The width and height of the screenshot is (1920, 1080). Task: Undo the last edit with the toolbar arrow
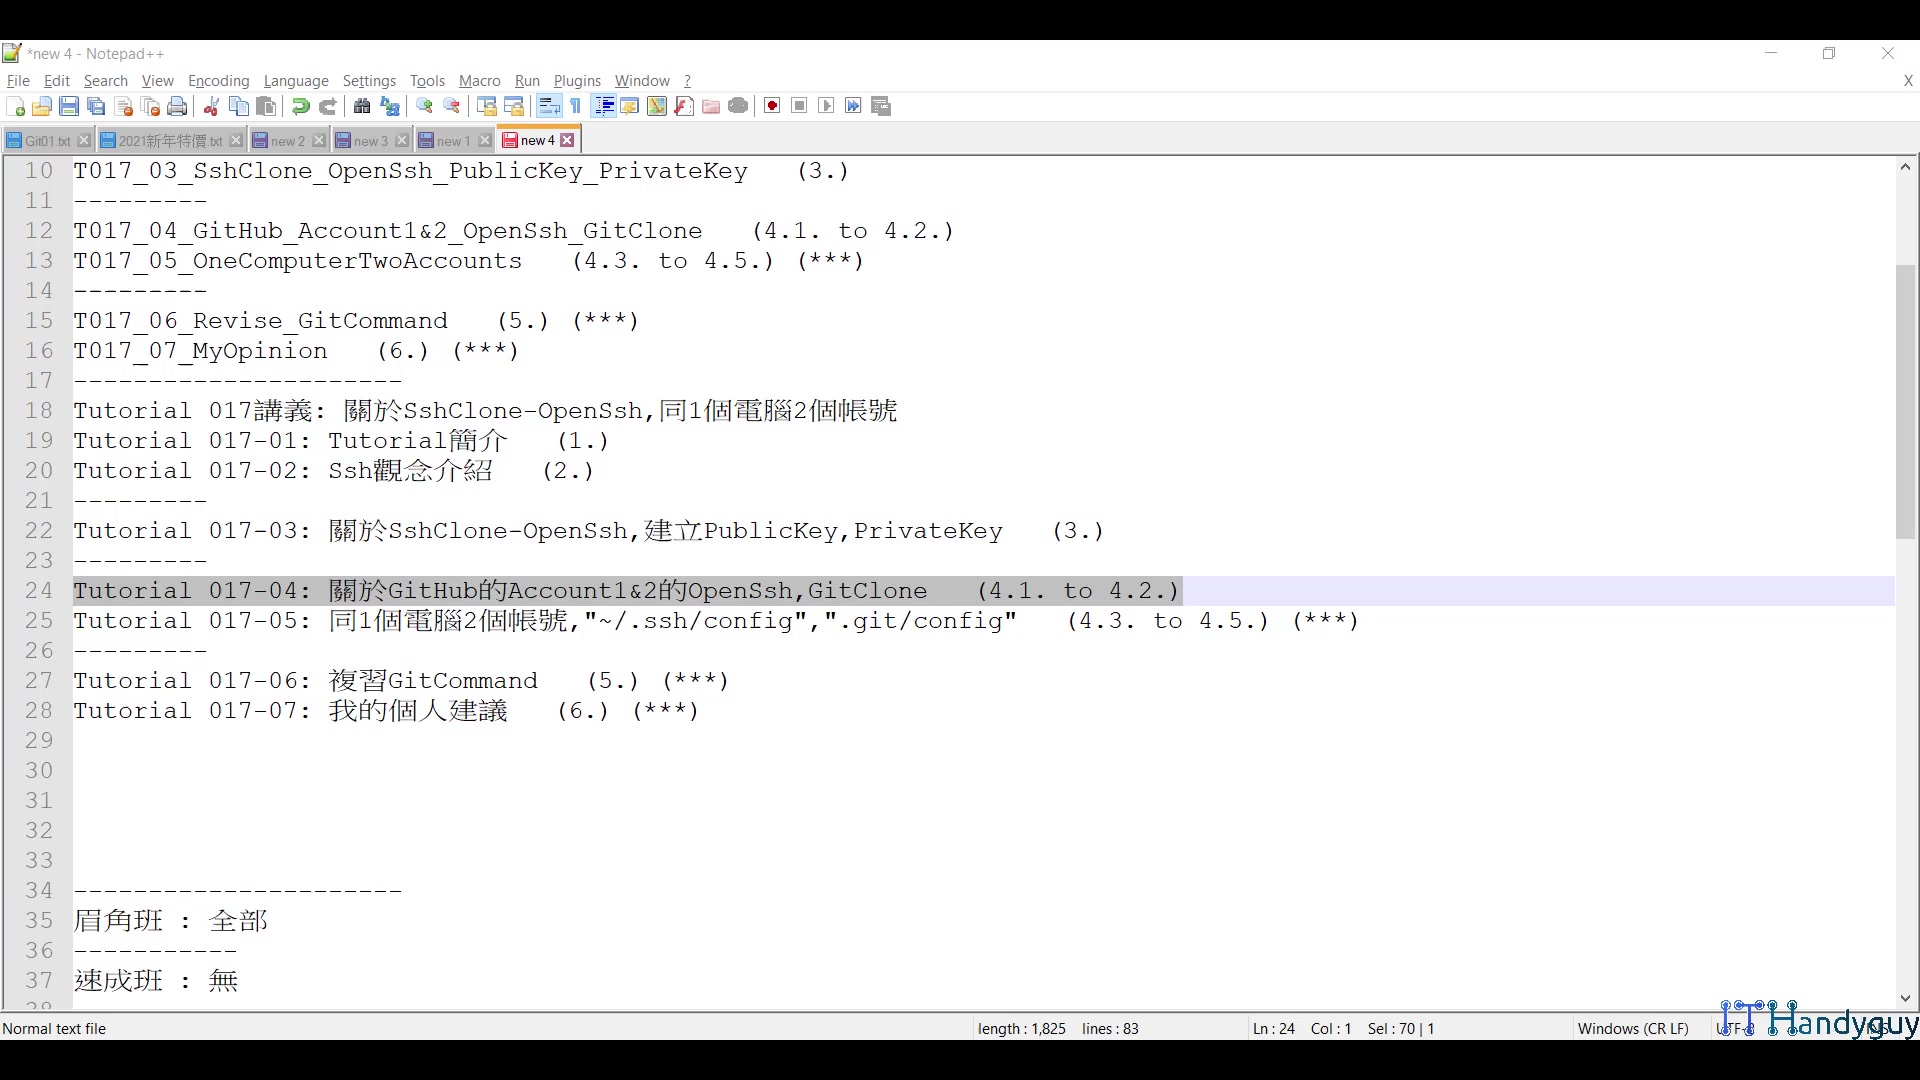pos(299,106)
